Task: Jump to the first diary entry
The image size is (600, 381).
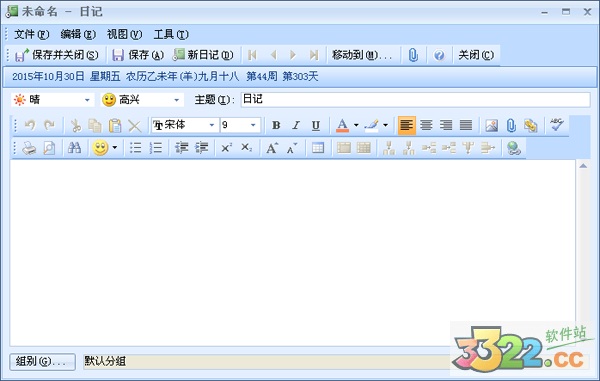Action: coord(252,55)
